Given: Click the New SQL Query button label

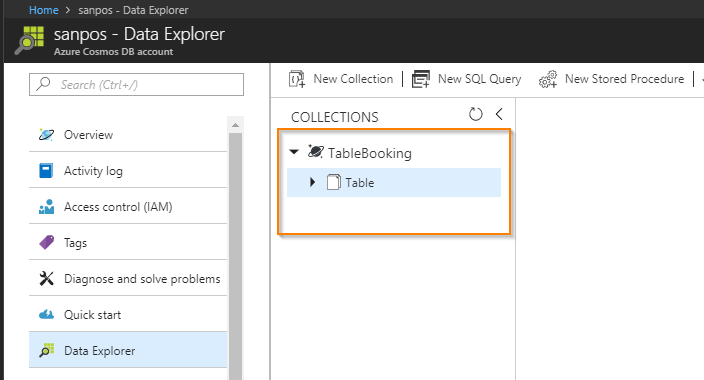Looking at the screenshot, I should [480, 79].
